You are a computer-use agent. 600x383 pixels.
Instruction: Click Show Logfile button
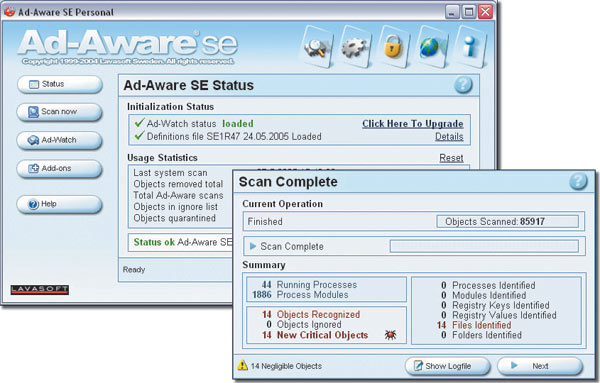click(447, 366)
